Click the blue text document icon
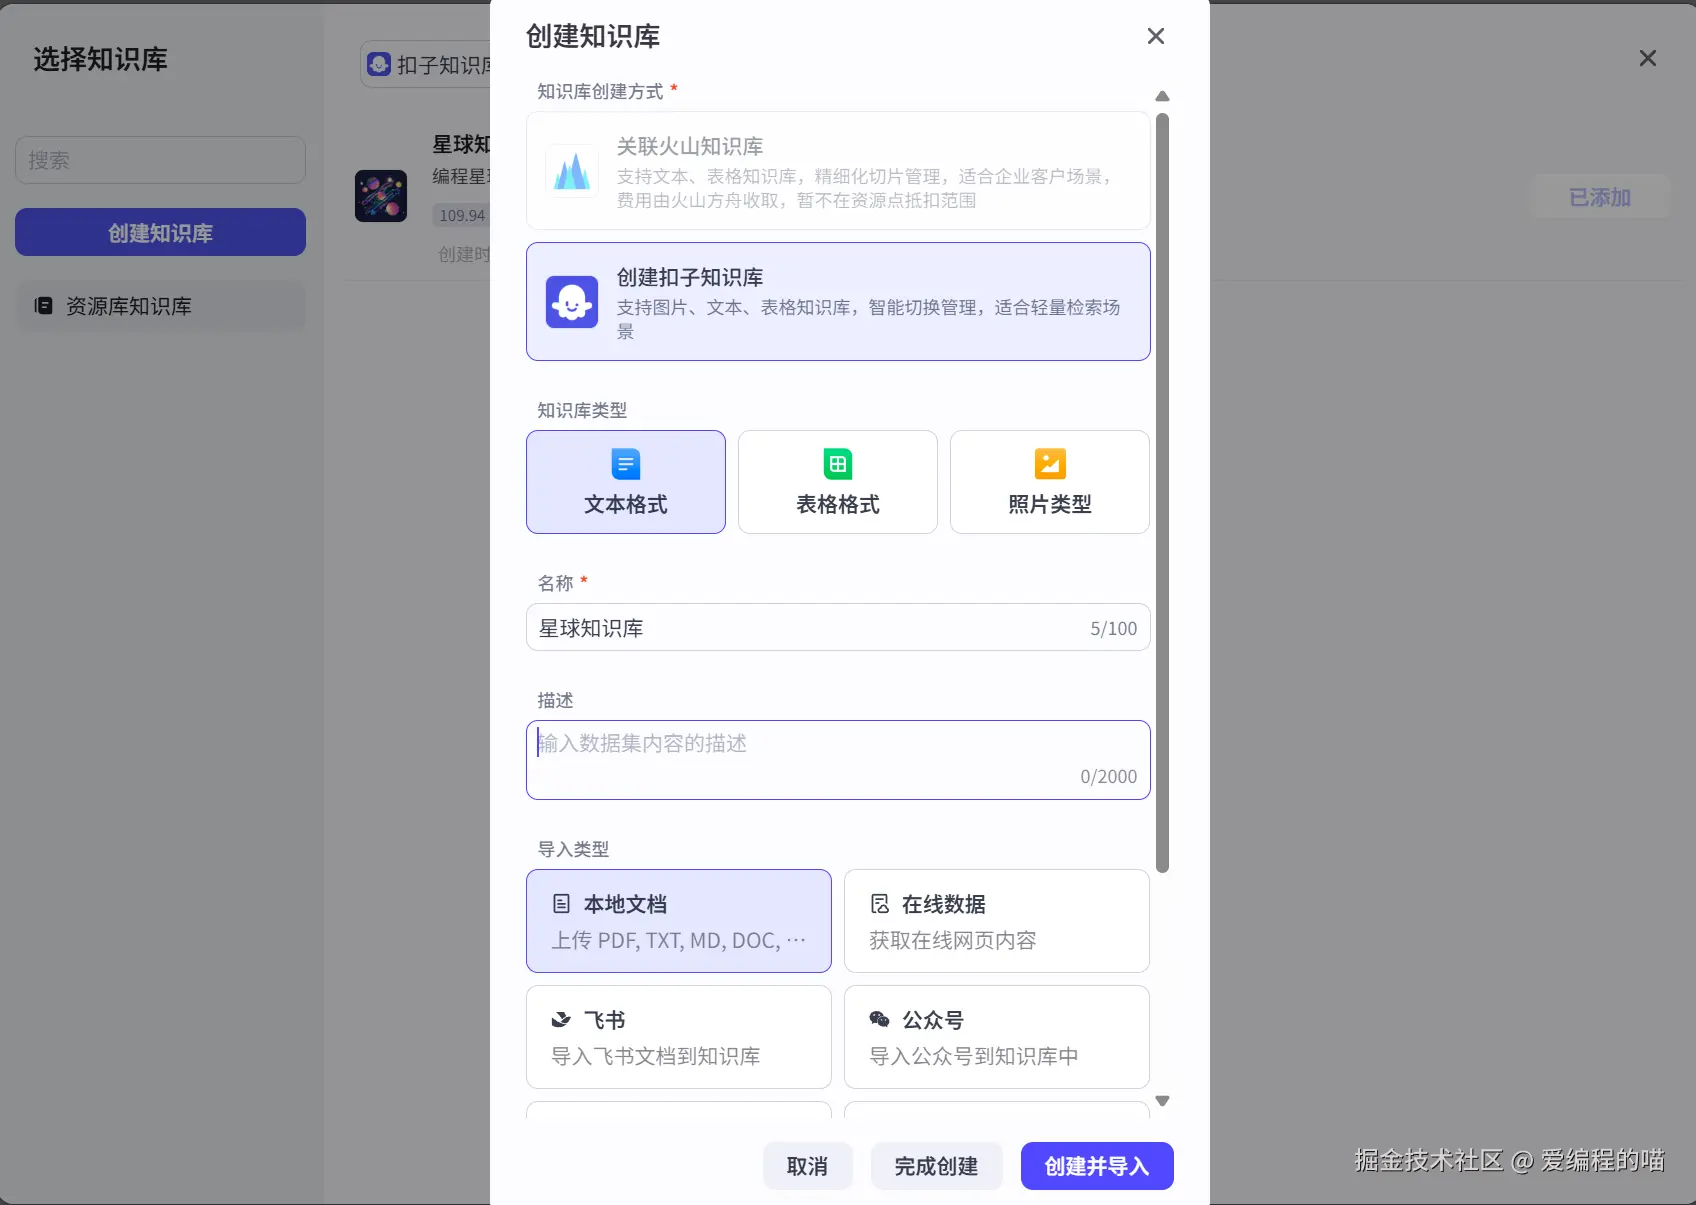The height and width of the screenshot is (1205, 1696). 626,464
